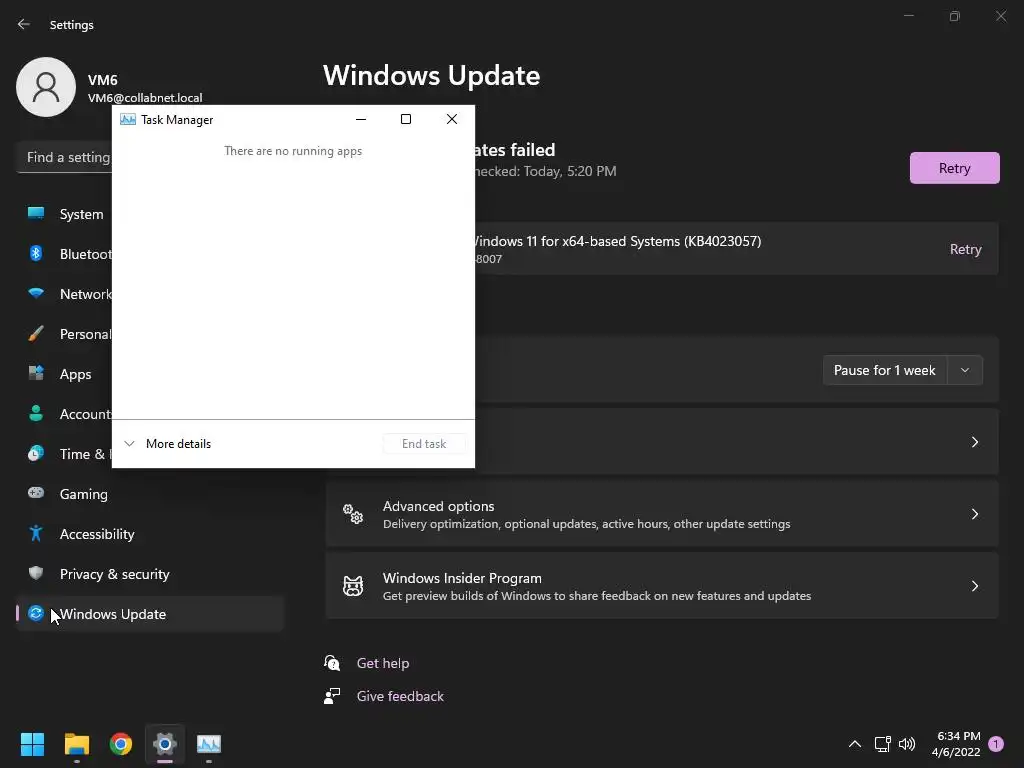Click Retry for KB4023057 update

click(965, 249)
